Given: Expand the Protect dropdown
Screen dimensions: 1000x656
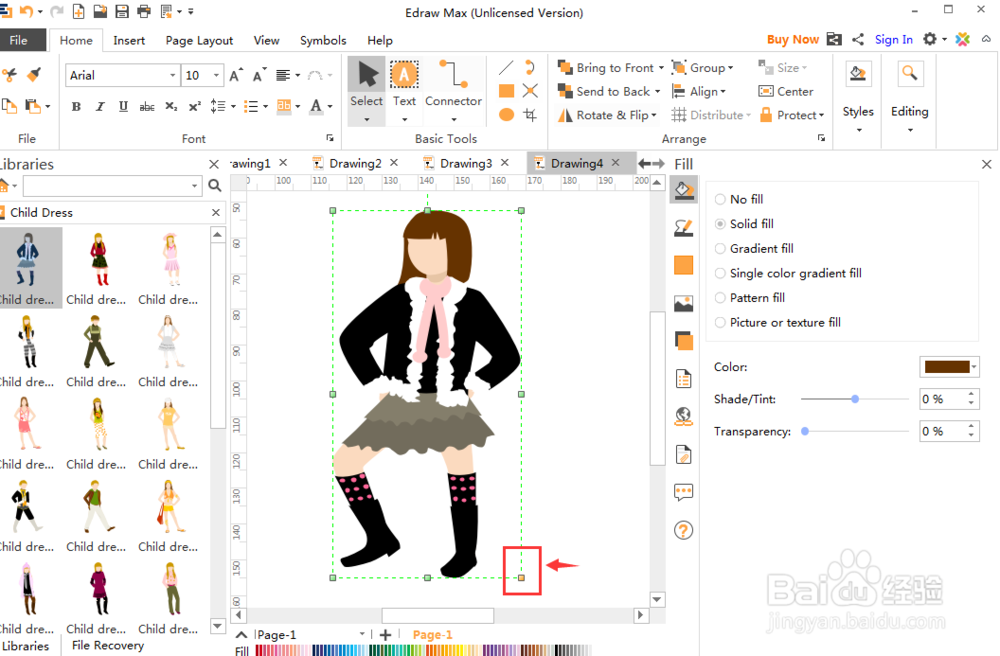Looking at the screenshot, I should pos(821,115).
